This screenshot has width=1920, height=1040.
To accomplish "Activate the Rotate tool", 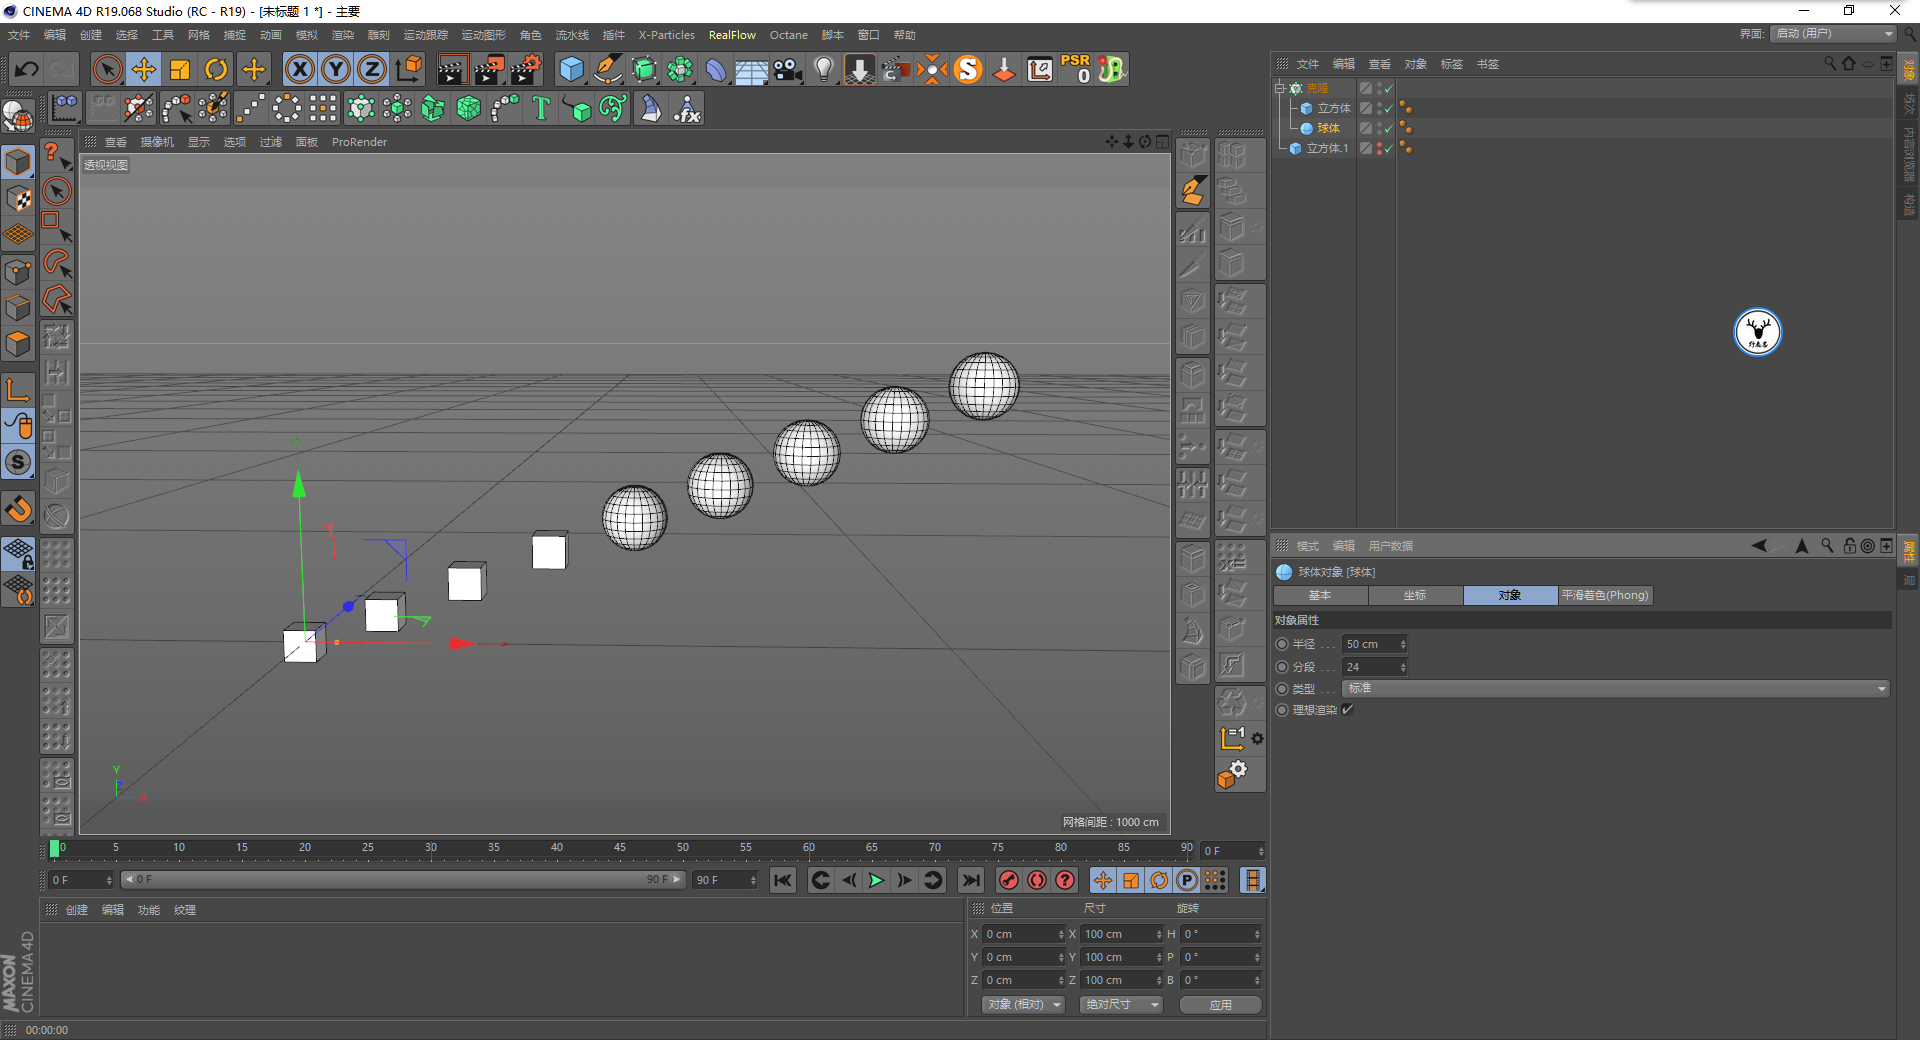I will tap(216, 70).
